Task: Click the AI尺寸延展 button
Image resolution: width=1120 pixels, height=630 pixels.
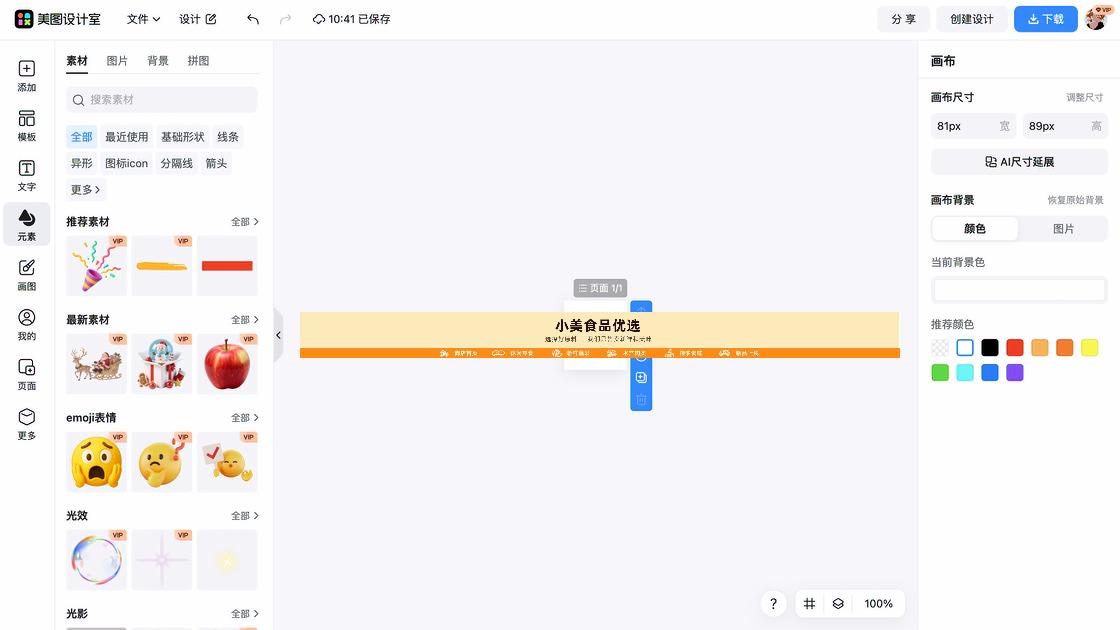Action: (1019, 161)
